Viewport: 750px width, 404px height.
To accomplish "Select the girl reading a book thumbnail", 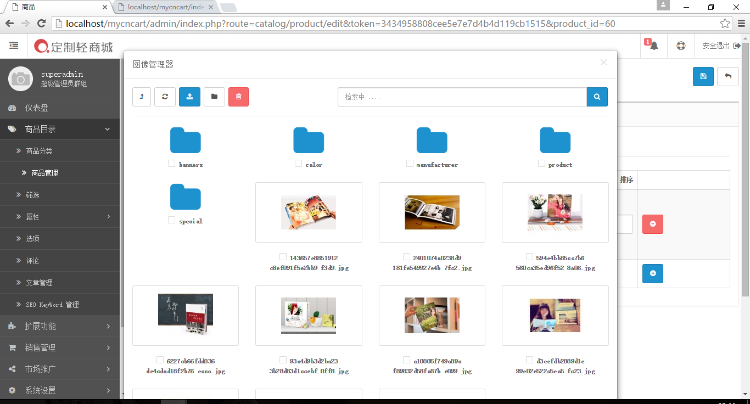I will tap(555, 316).
